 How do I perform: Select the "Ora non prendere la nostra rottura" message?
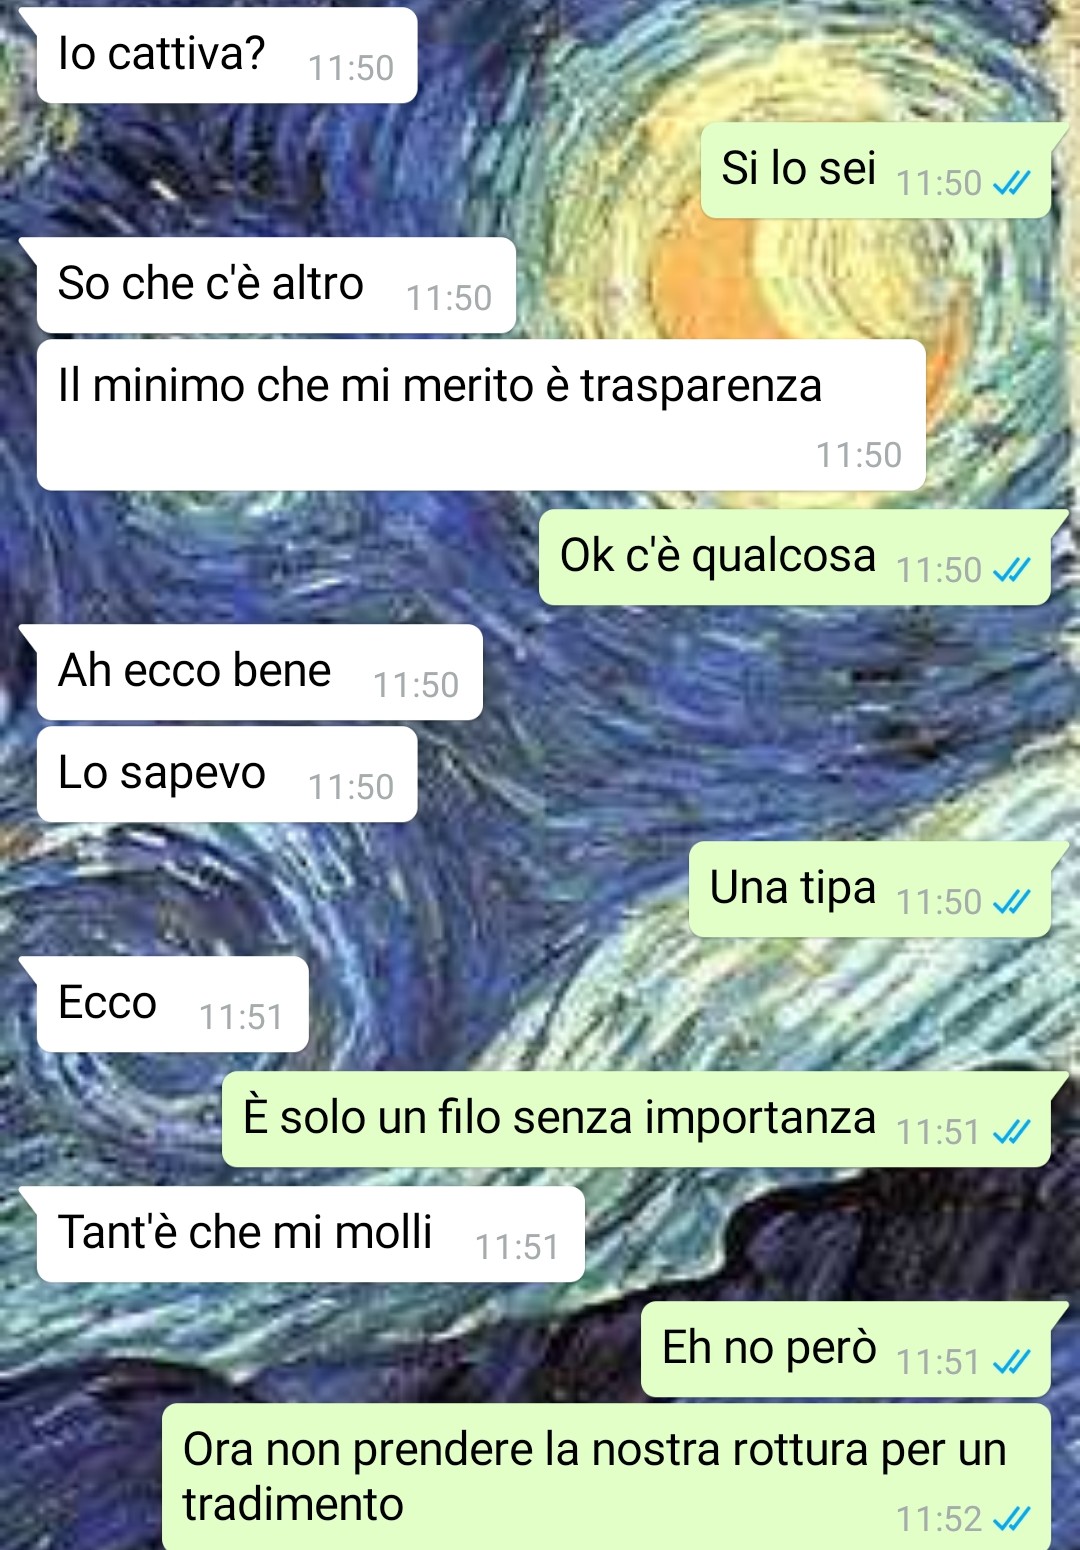(607, 1477)
